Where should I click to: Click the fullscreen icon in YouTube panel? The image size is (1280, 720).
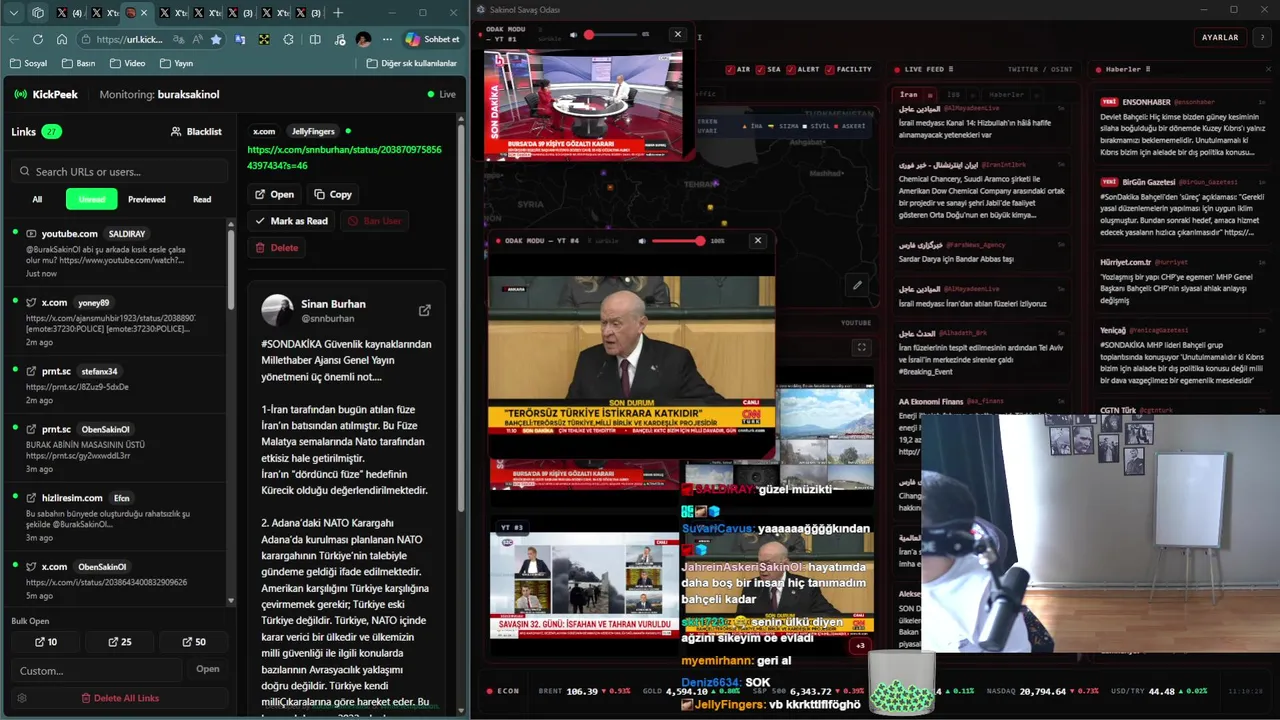pos(861,347)
